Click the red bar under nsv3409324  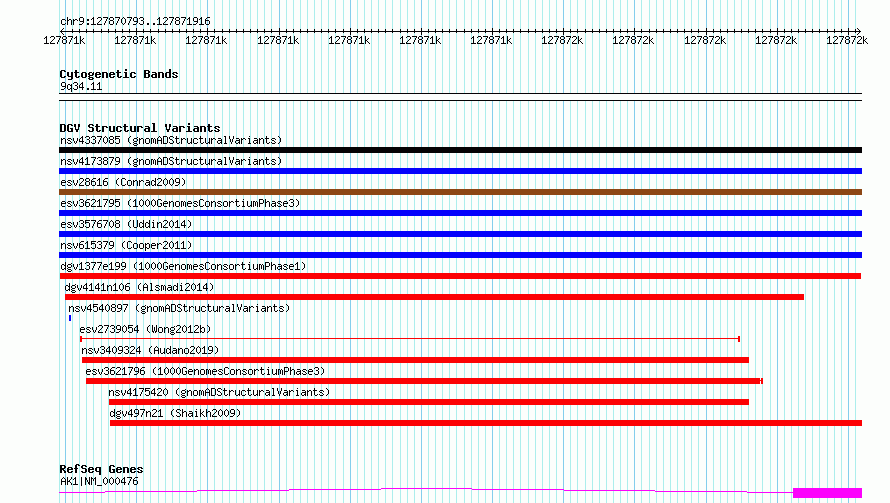coord(415,360)
